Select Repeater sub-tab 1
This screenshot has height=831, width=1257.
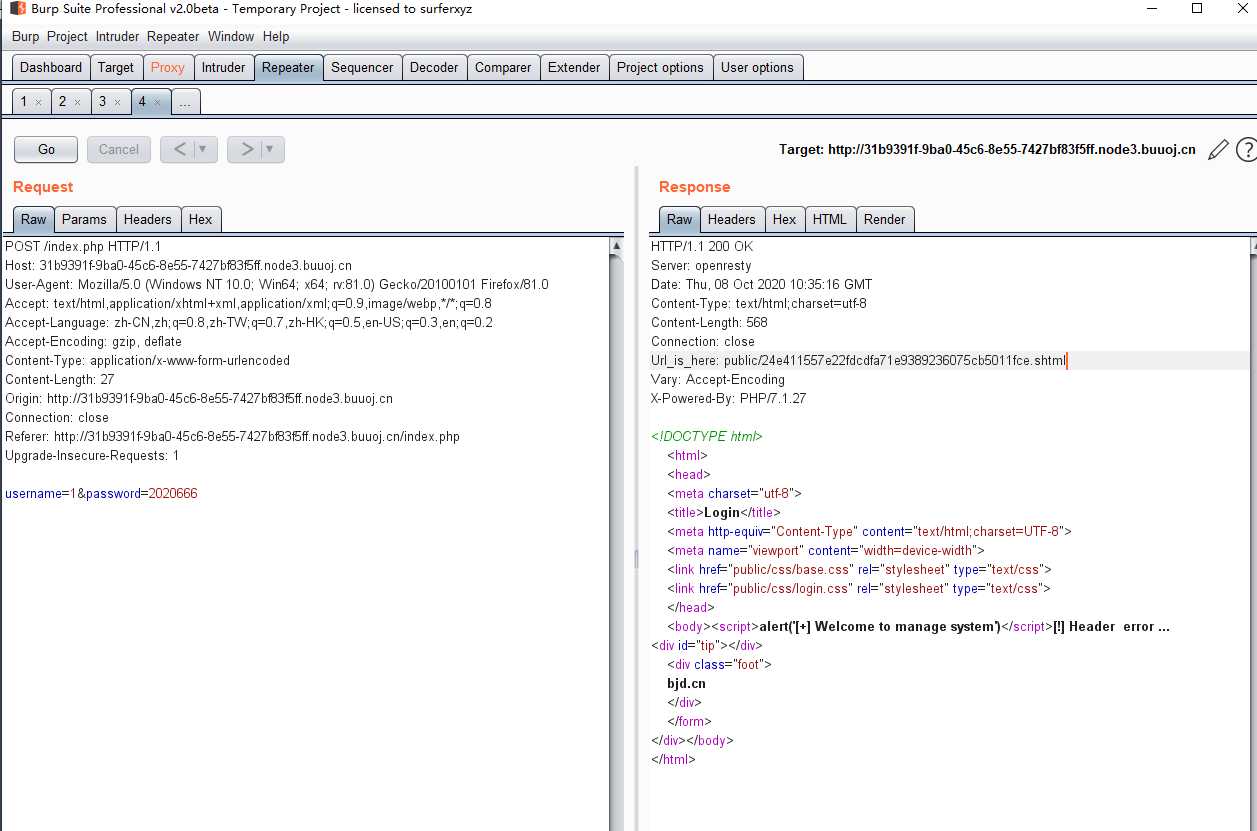(x=24, y=102)
